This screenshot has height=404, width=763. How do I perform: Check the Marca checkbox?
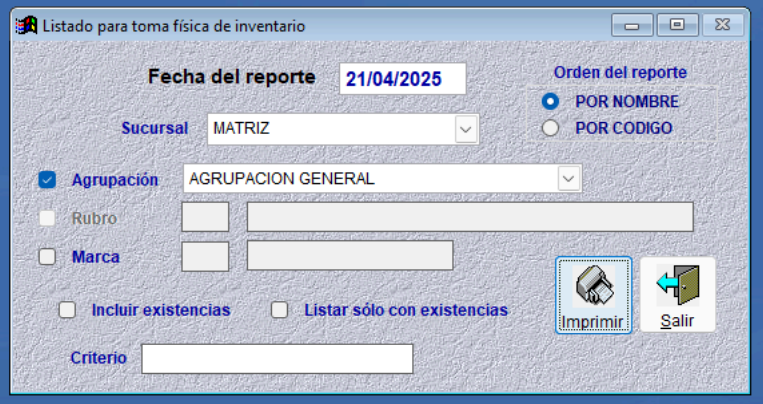point(47,257)
